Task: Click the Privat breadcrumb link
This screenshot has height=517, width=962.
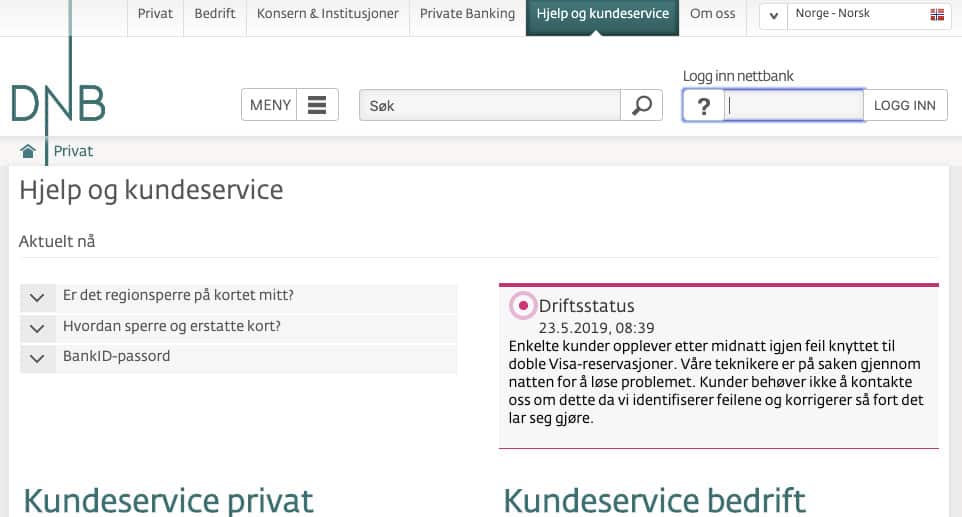Action: 73,151
